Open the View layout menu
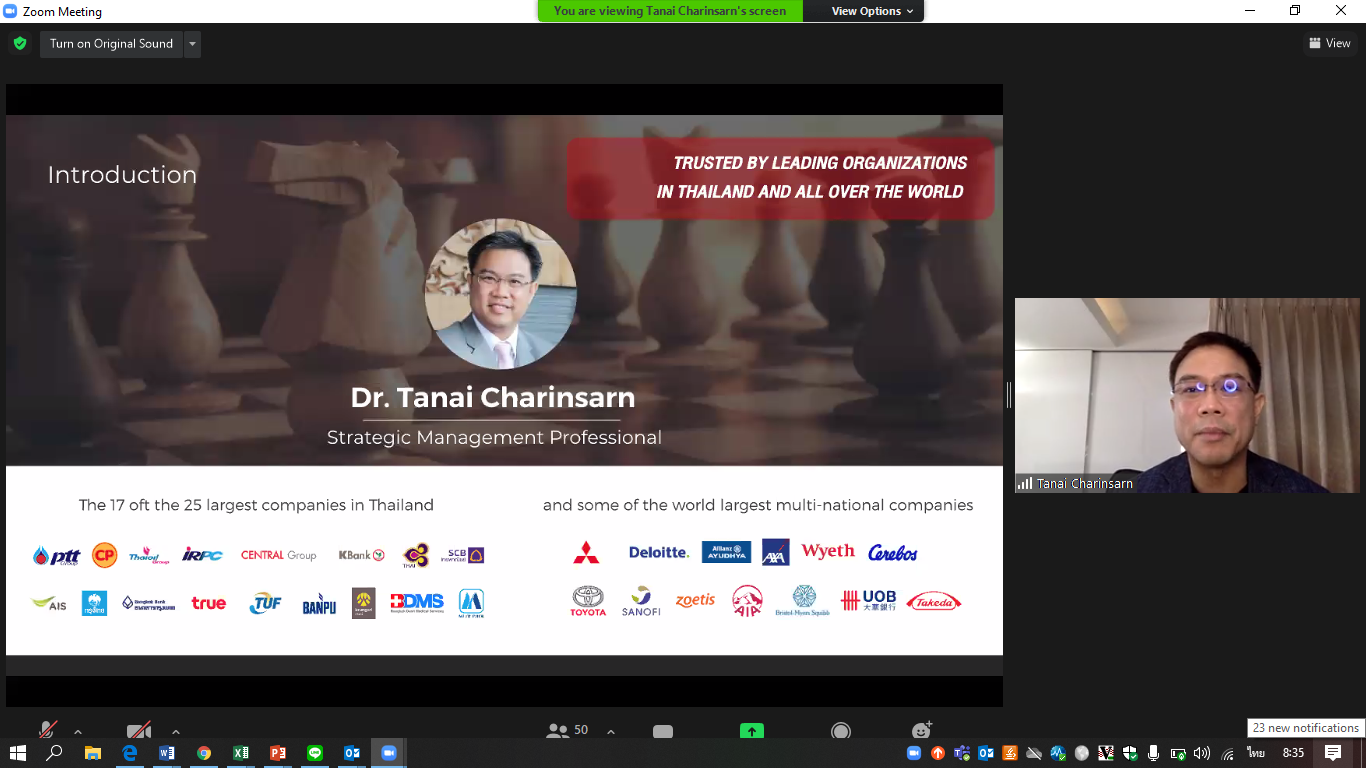 pos(1329,43)
